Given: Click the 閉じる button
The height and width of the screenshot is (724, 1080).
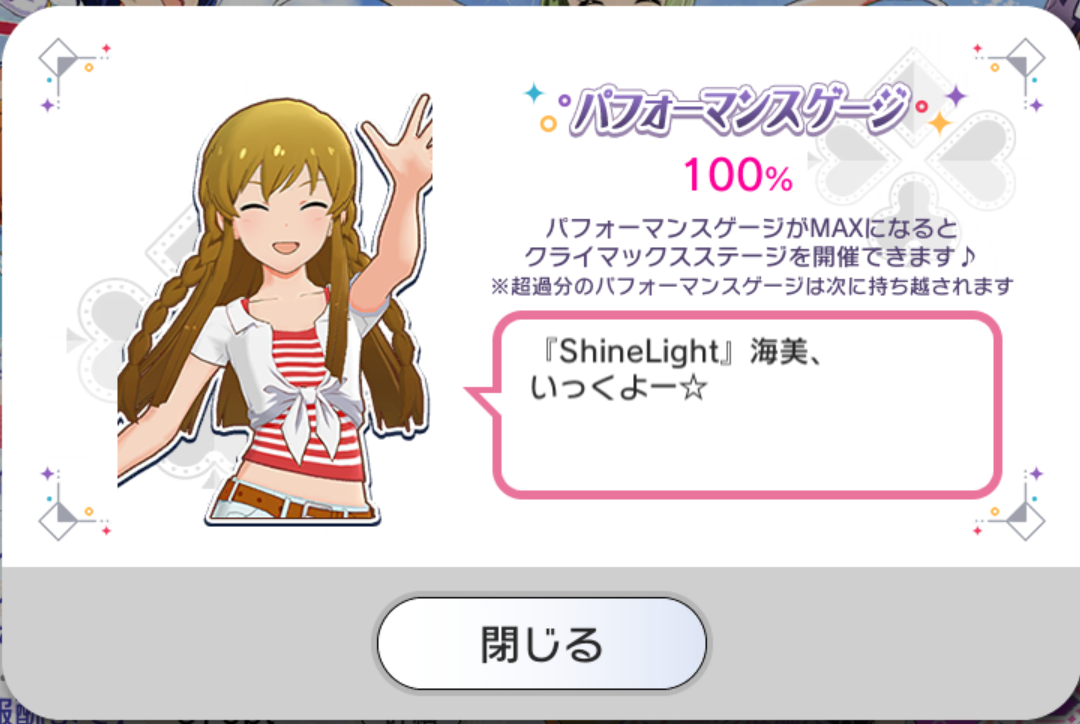Looking at the screenshot, I should coord(542,643).
